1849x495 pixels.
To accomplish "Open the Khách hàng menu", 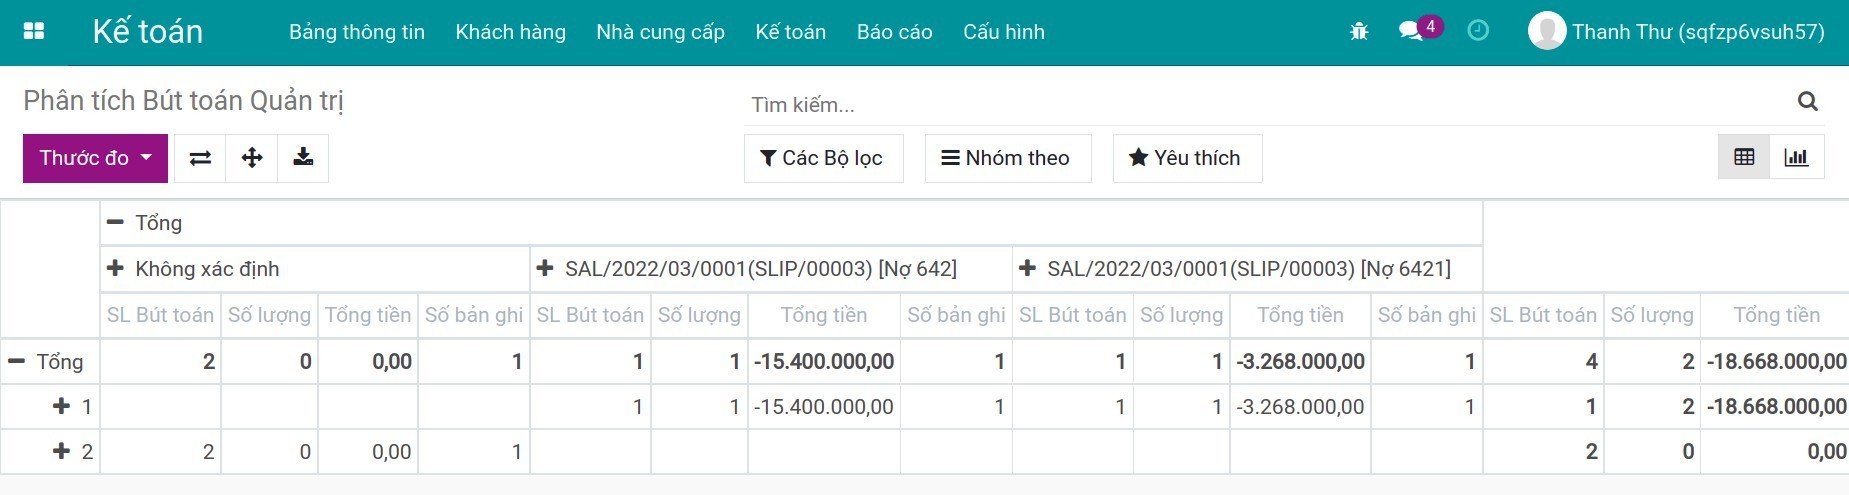I will pos(510,32).
